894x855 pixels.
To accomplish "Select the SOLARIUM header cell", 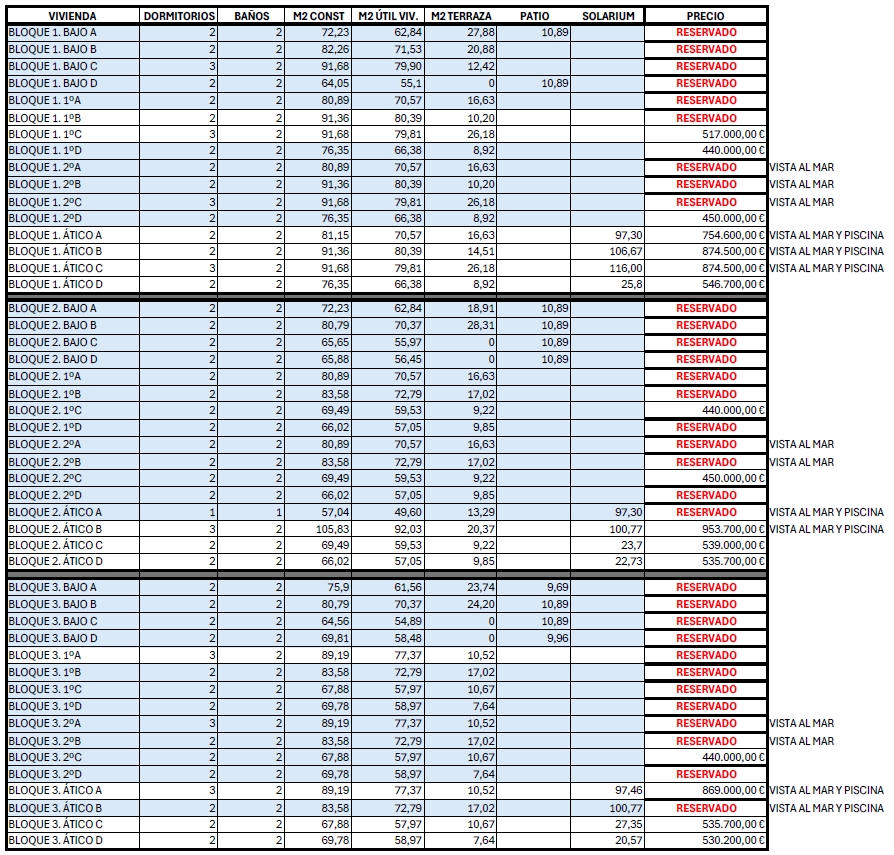I will point(608,16).
